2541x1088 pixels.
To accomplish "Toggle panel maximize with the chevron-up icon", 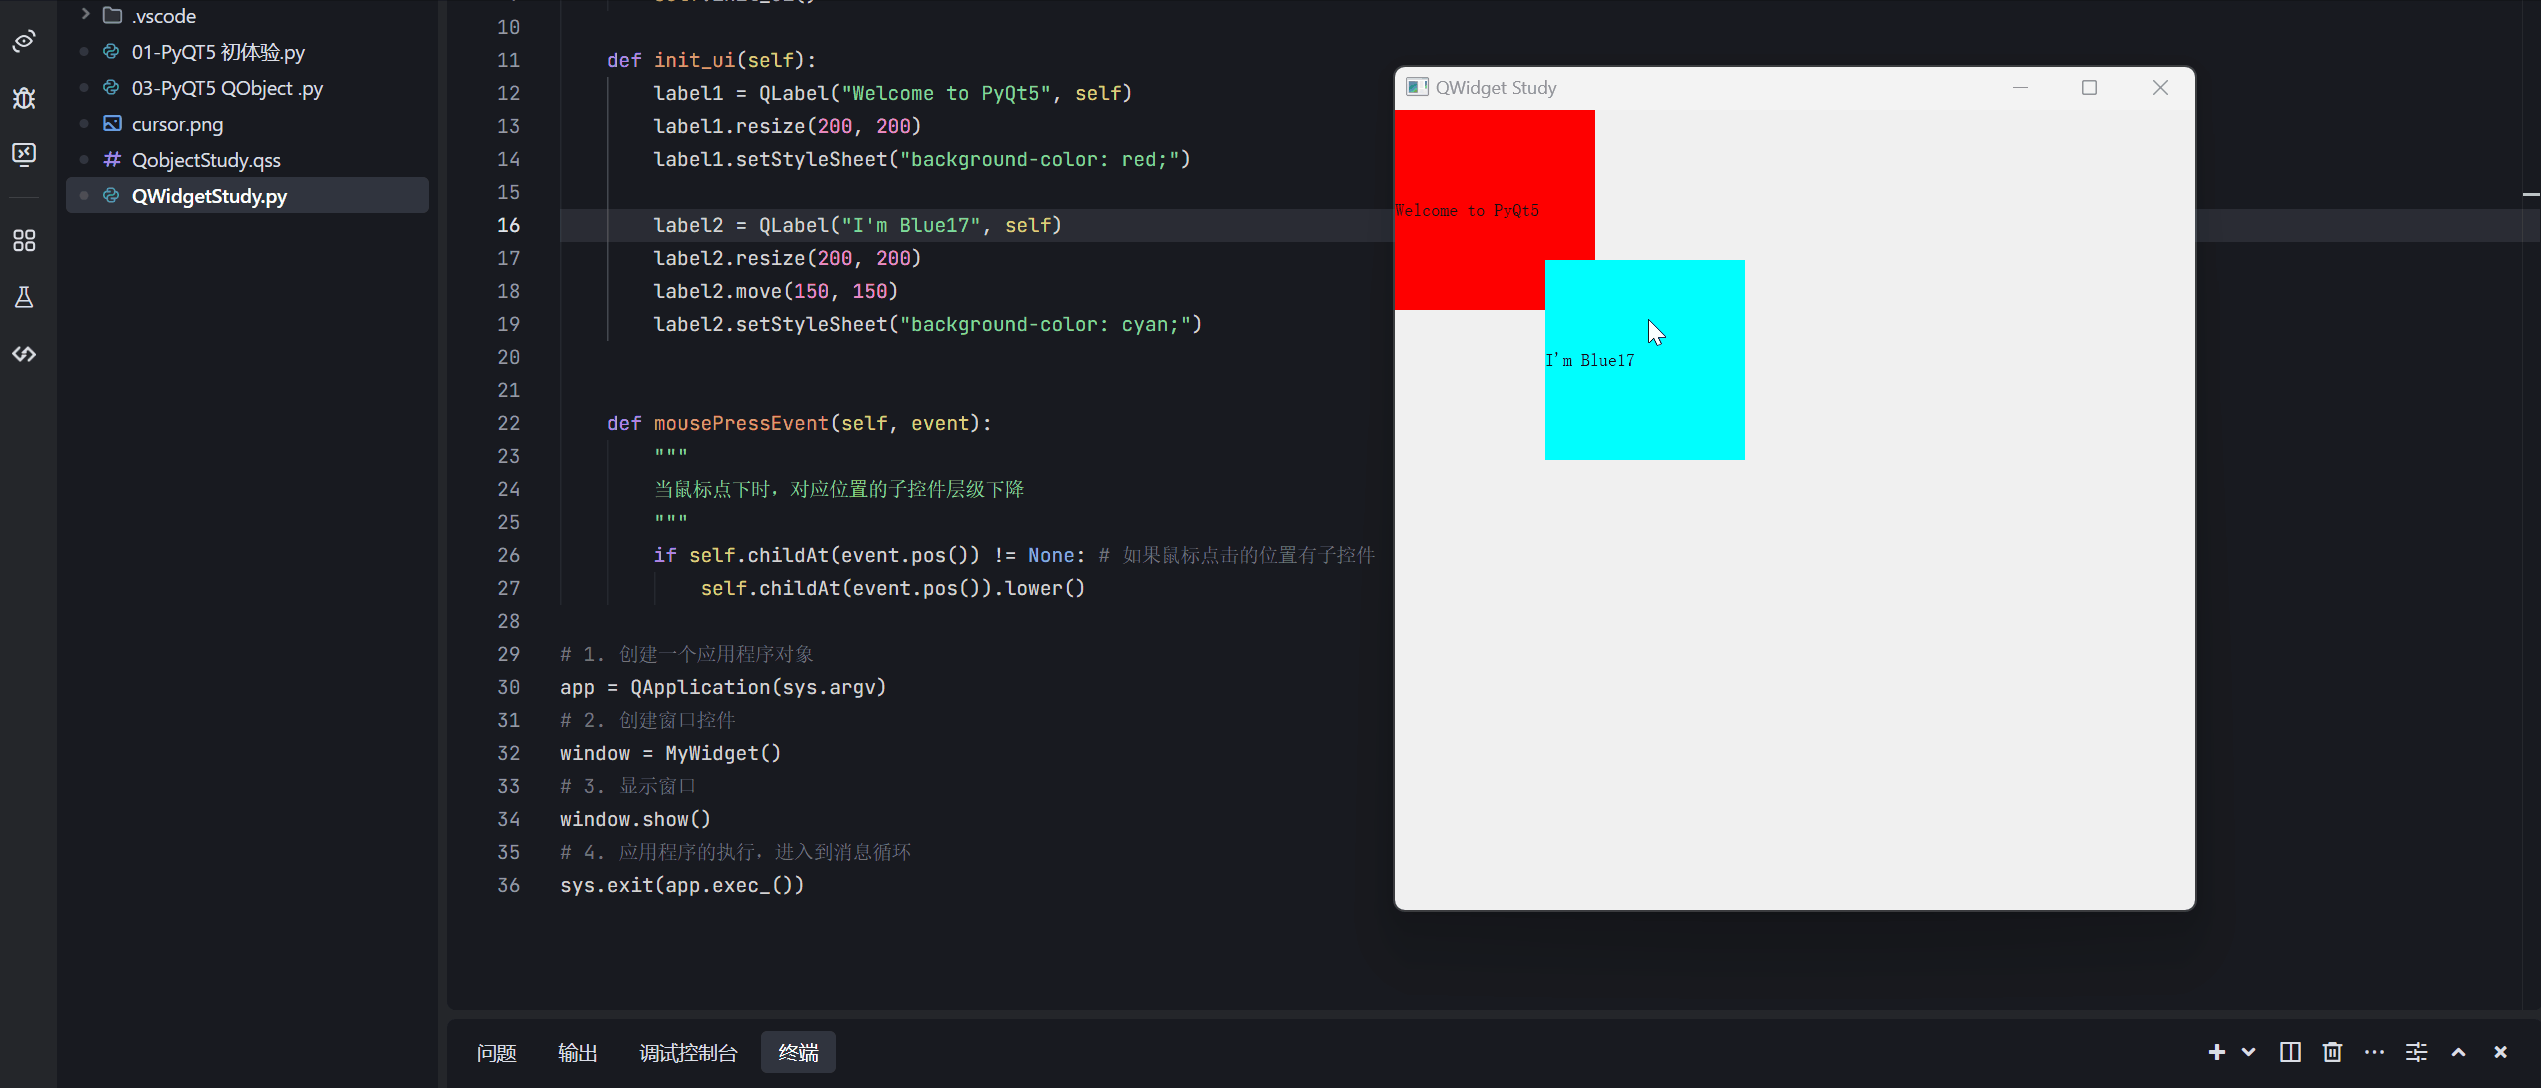I will (2458, 1052).
